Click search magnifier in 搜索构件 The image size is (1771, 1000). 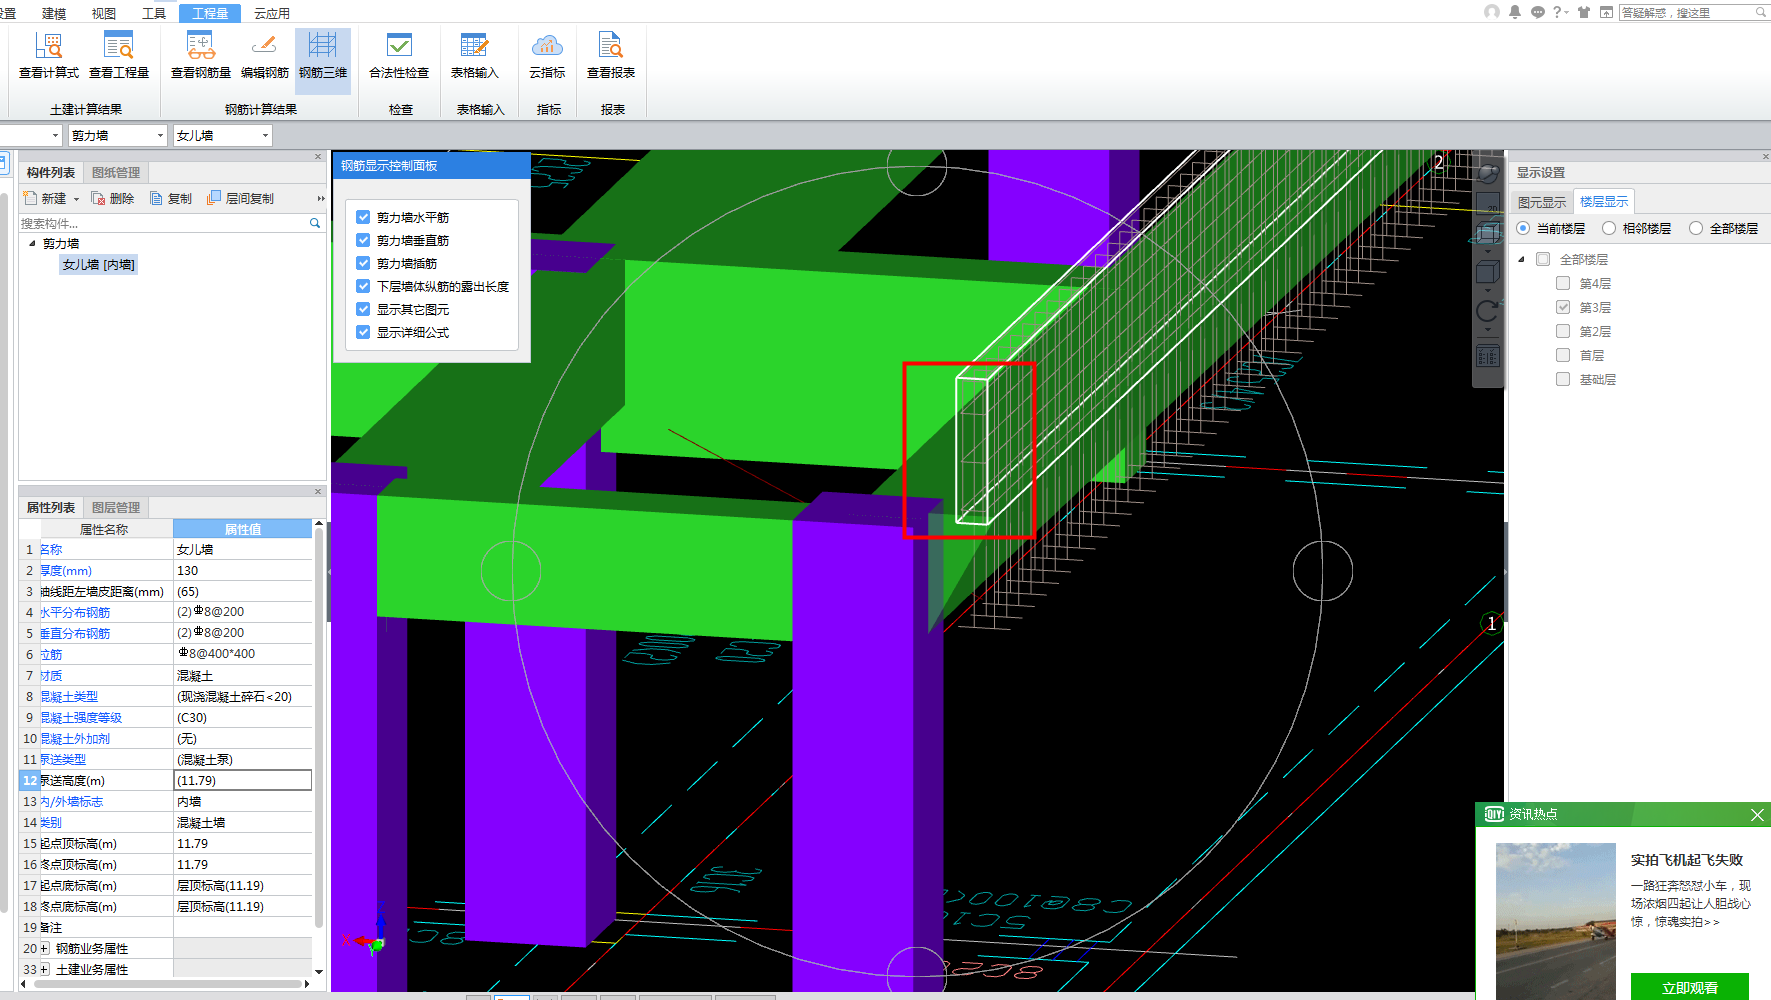click(x=315, y=223)
